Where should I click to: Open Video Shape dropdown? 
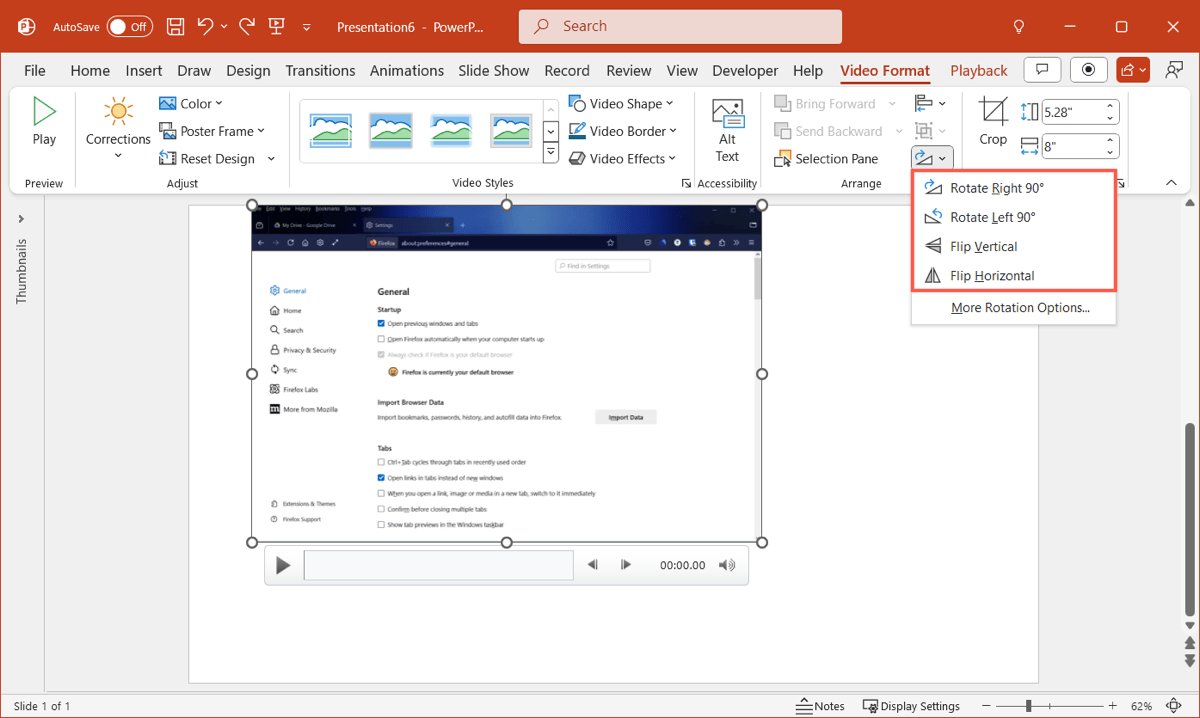[x=621, y=104]
